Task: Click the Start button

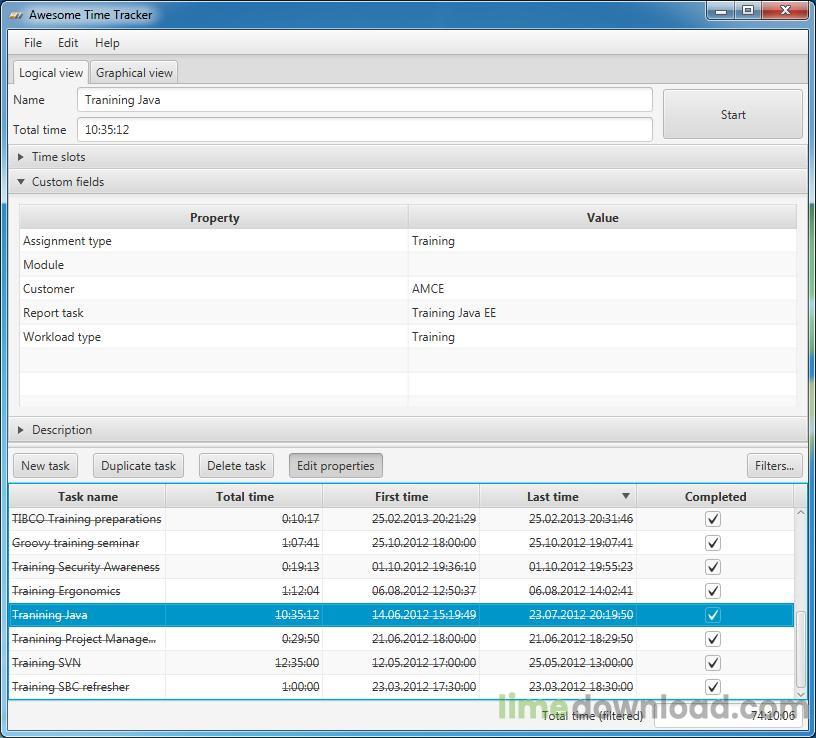Action: pyautogui.click(x=733, y=114)
